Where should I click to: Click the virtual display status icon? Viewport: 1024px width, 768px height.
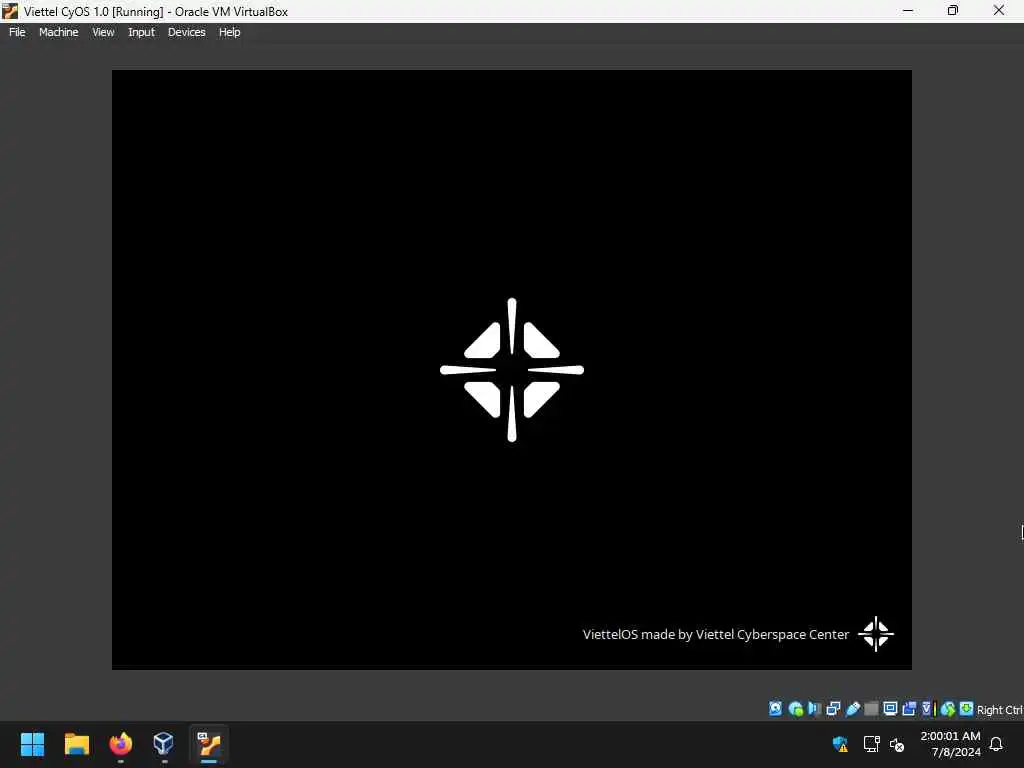tap(890, 709)
